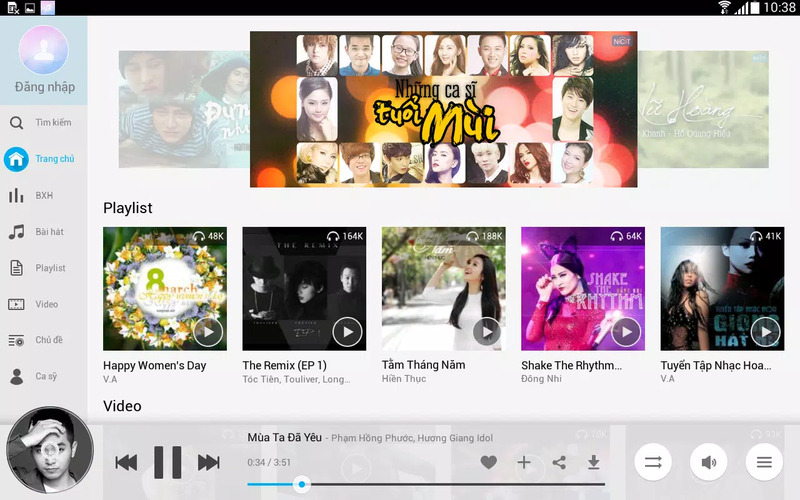Like the song with the heart icon

[489, 462]
